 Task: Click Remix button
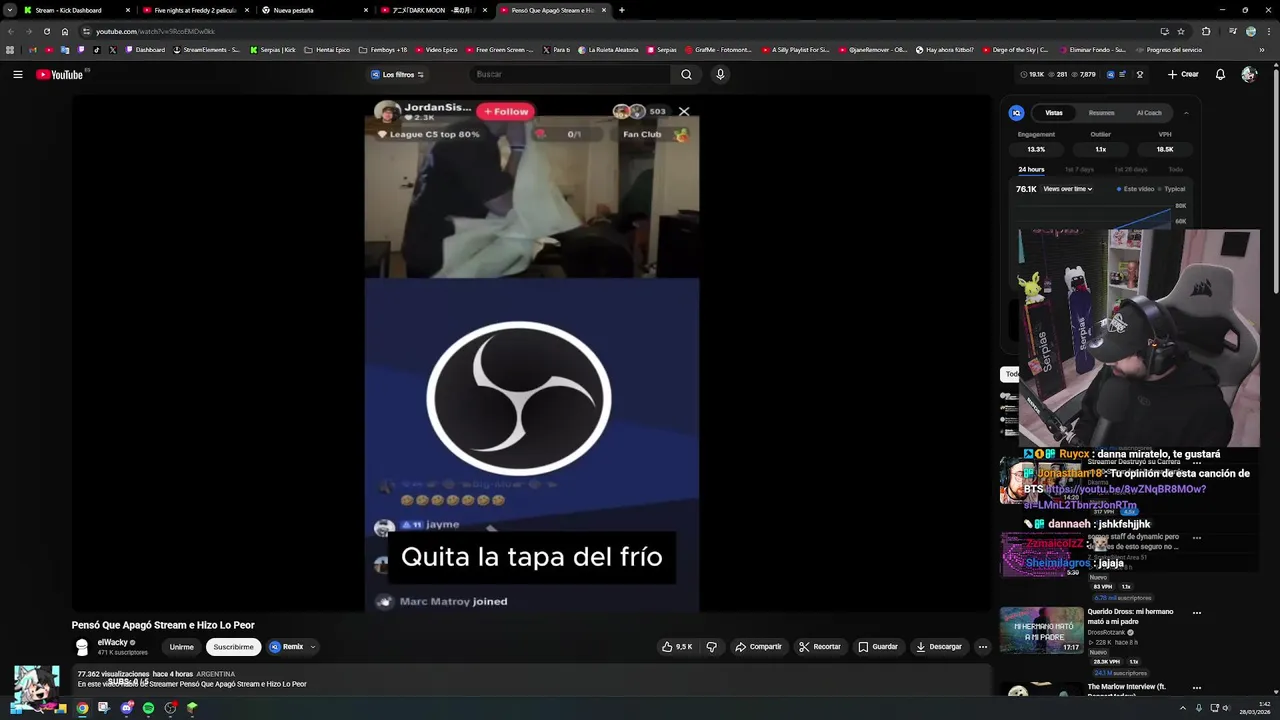click(286, 647)
